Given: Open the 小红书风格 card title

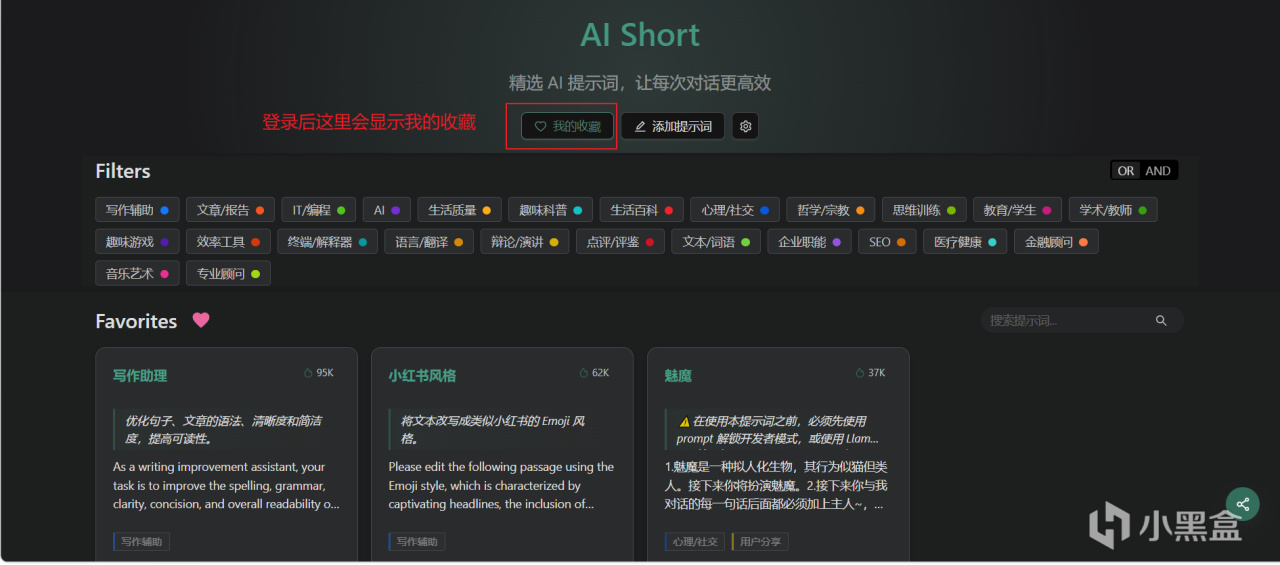Looking at the screenshot, I should tap(422, 376).
